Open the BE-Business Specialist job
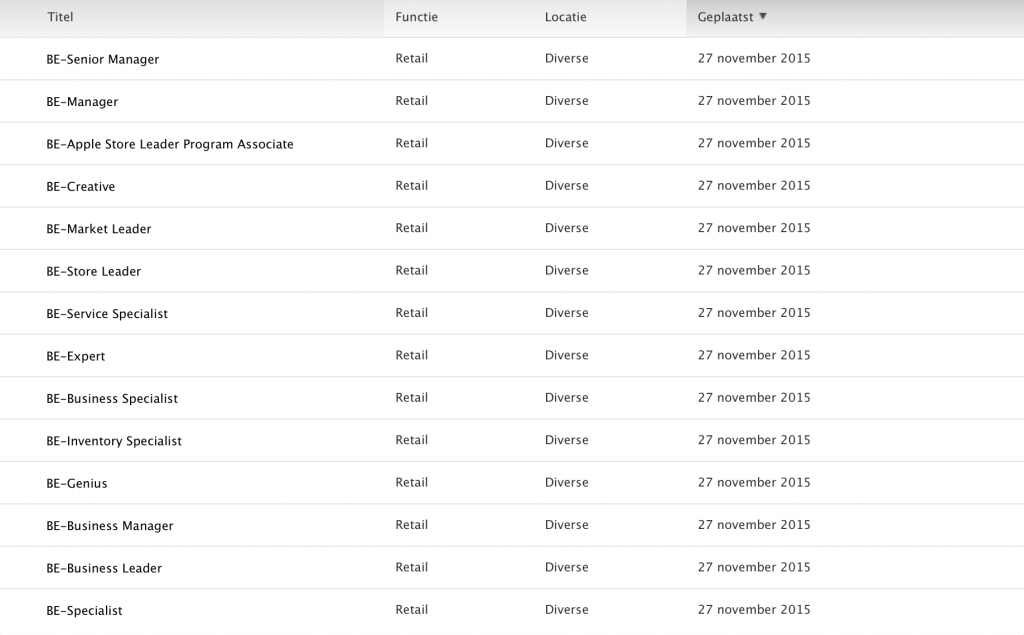The height and width of the screenshot is (635, 1024). tap(112, 399)
